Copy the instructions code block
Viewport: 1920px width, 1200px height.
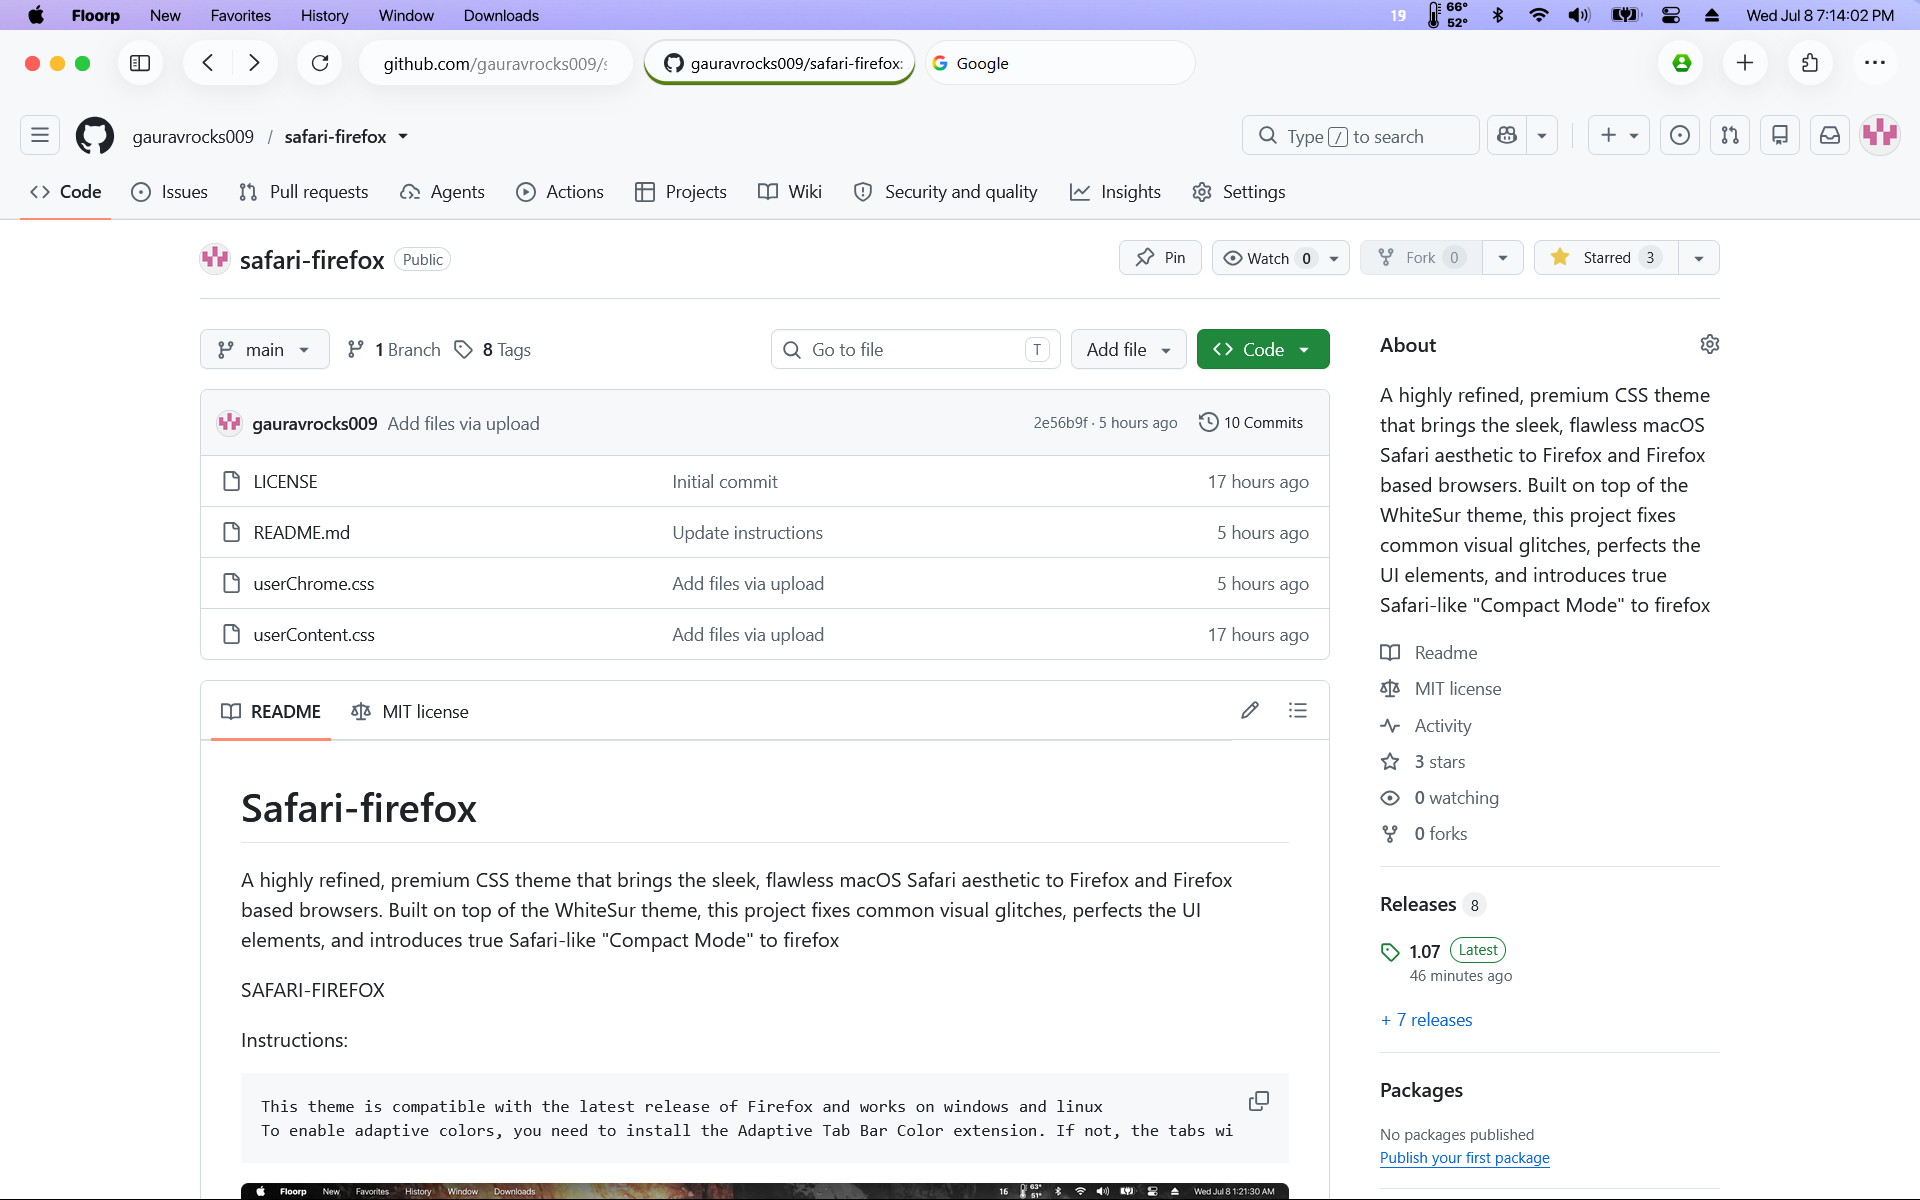point(1259,1101)
